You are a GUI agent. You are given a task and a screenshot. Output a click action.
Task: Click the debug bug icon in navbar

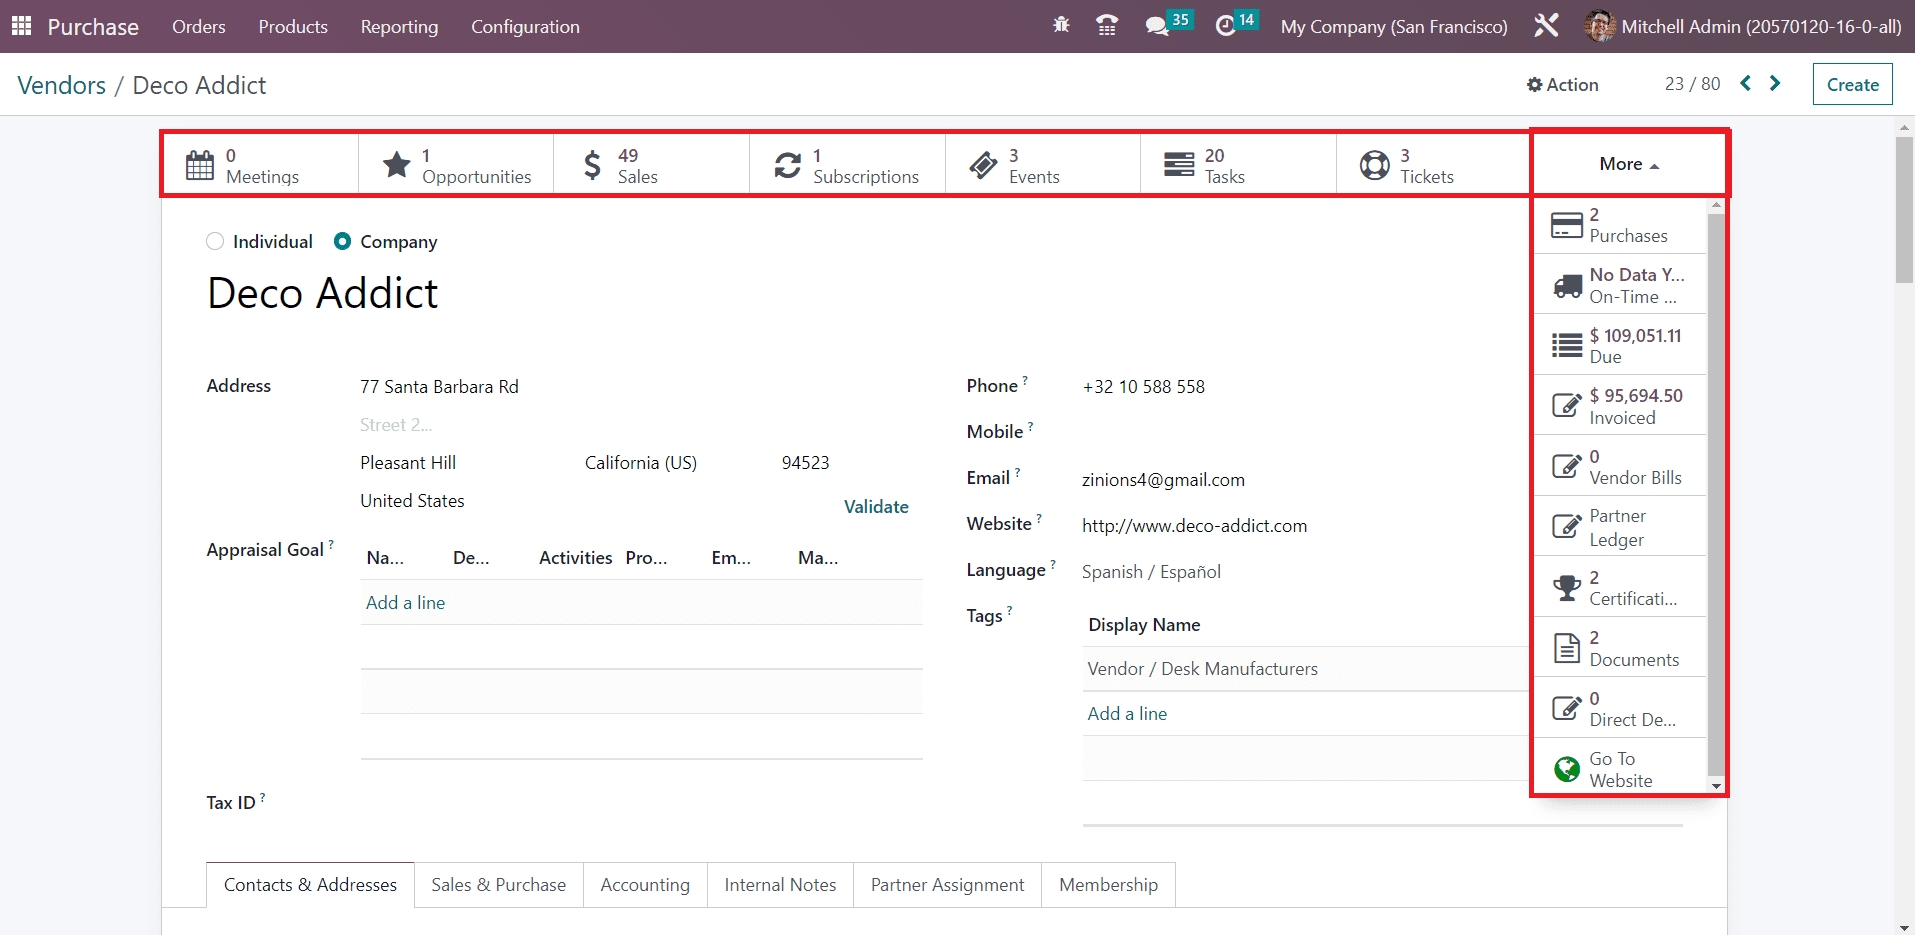[1061, 26]
